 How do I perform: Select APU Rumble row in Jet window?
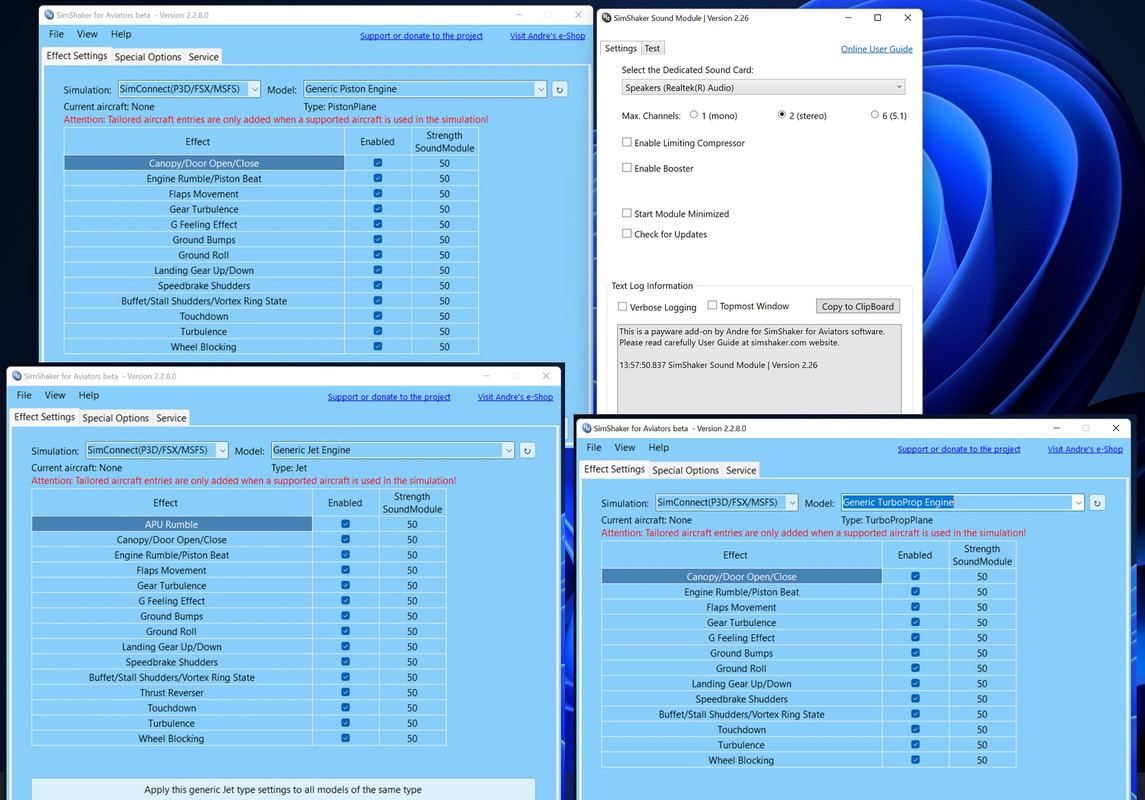[x=172, y=524]
